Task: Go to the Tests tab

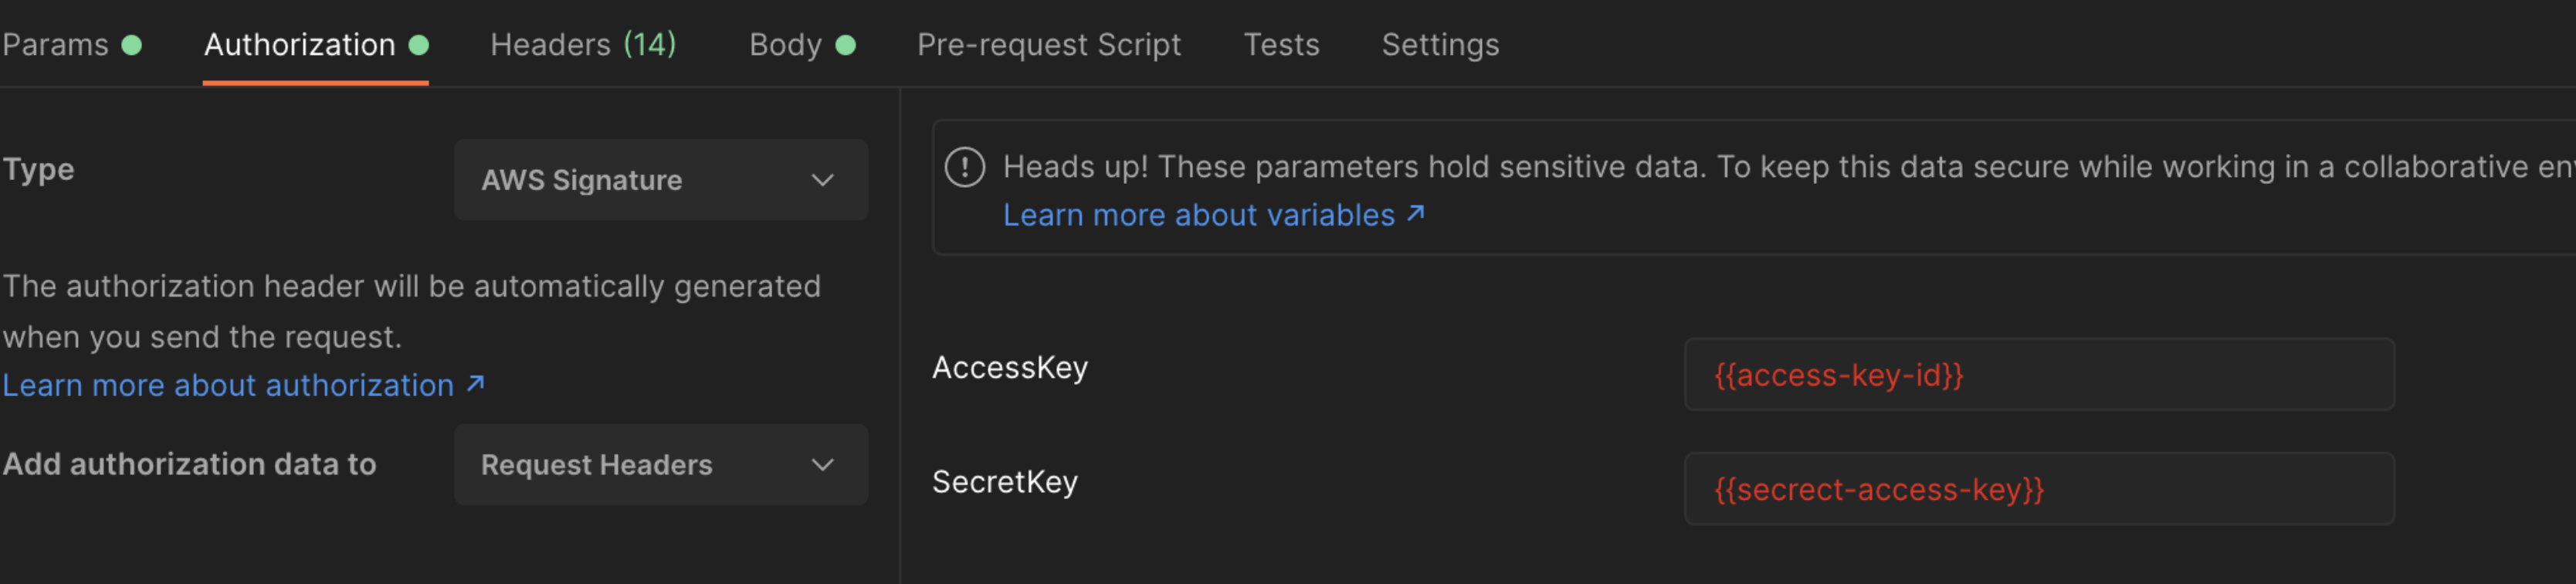Action: [1281, 45]
